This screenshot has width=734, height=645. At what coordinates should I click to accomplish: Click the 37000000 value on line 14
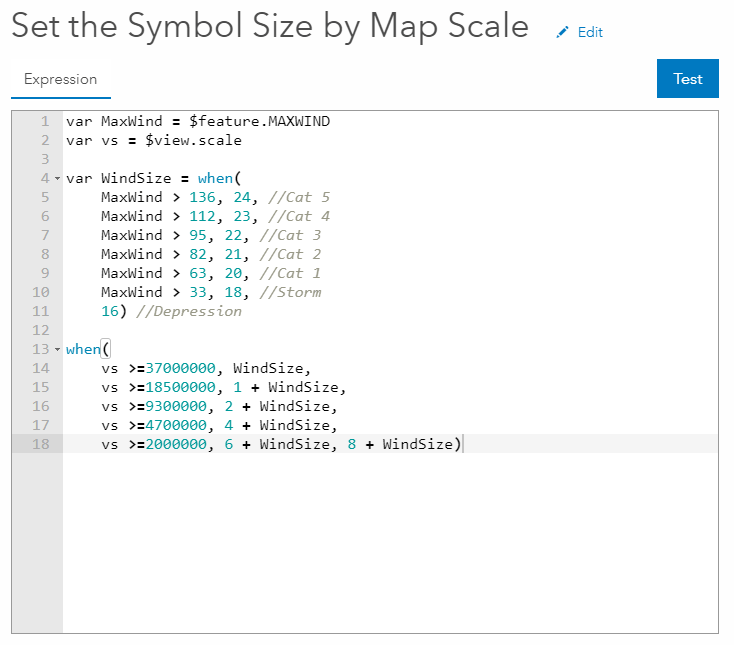point(180,369)
